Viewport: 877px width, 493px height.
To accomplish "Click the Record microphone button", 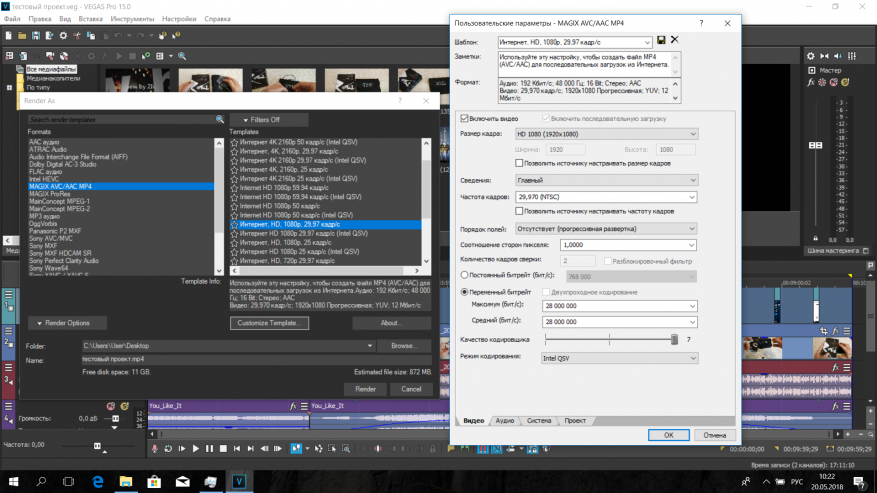I will click(x=154, y=449).
